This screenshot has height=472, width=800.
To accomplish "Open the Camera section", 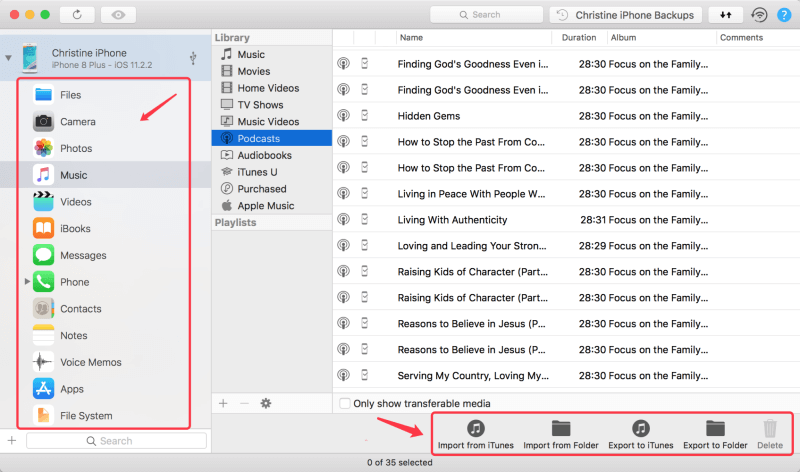I will 105,121.
